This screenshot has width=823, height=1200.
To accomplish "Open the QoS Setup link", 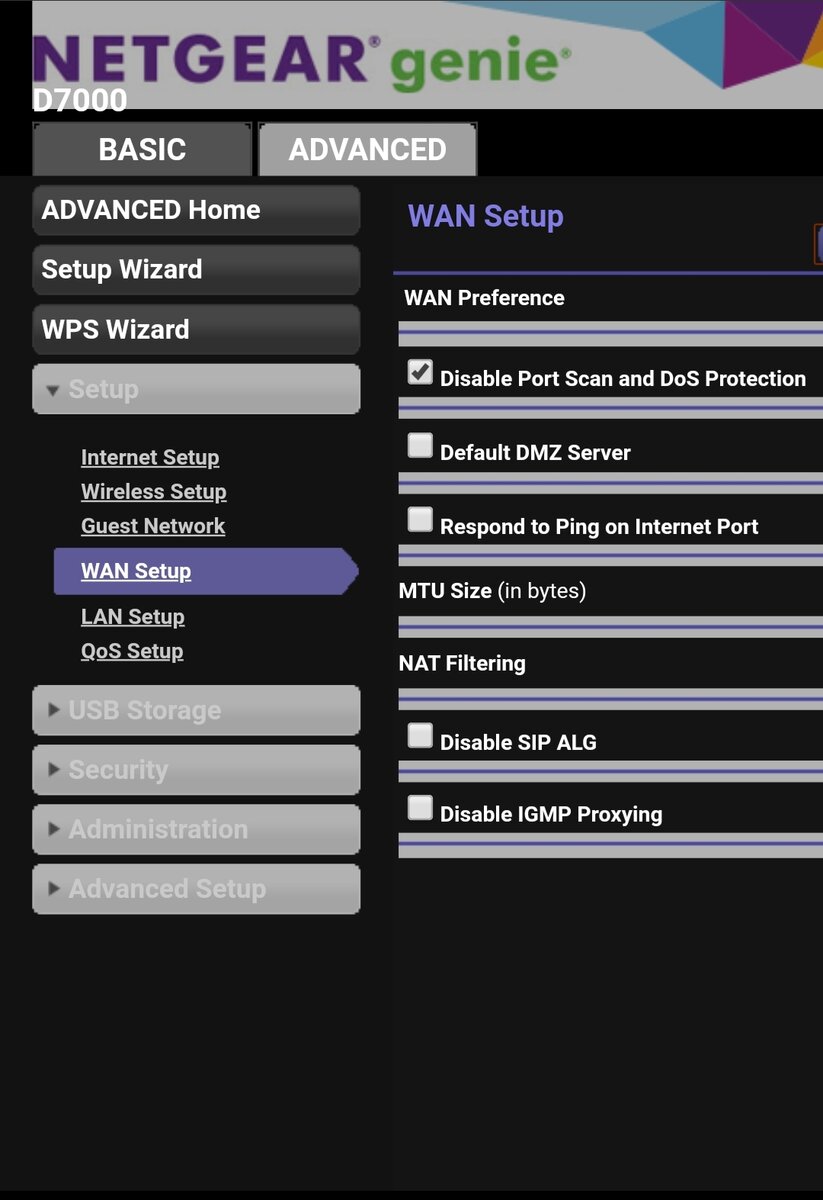I will tap(132, 651).
